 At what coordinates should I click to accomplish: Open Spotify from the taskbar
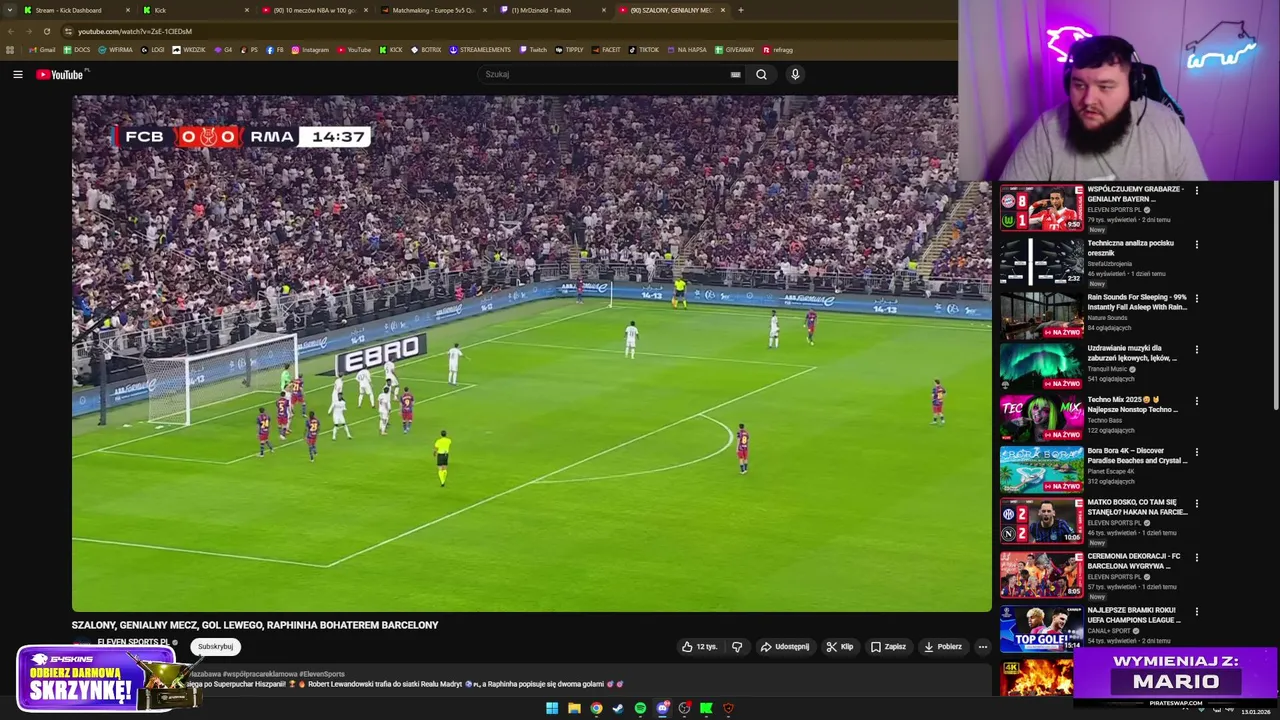[640, 708]
